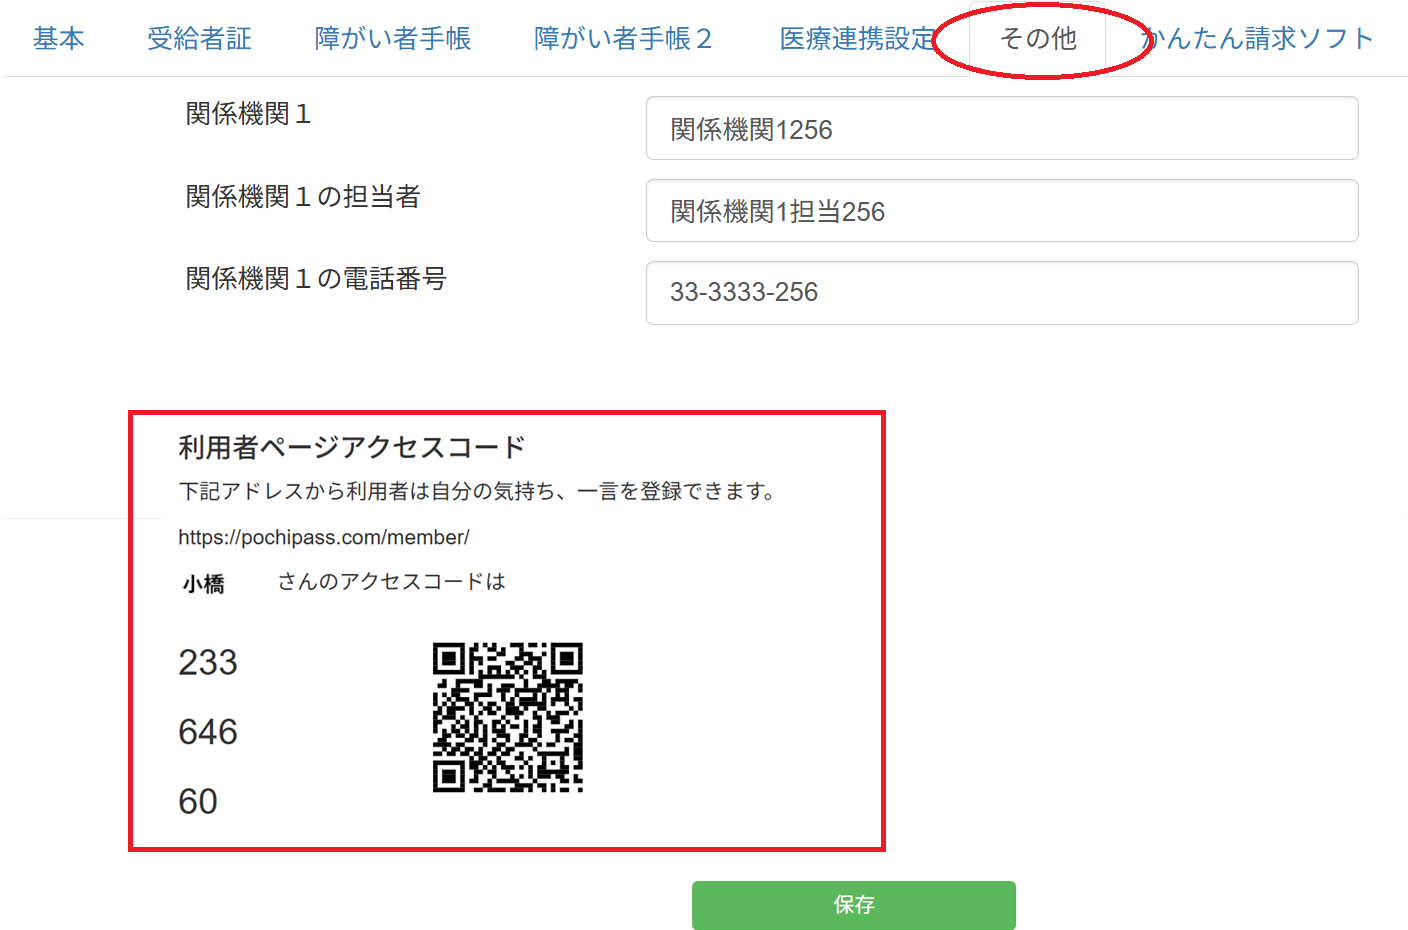
Task: Go to the 障がい者手帳２ tab
Action: click(x=624, y=39)
